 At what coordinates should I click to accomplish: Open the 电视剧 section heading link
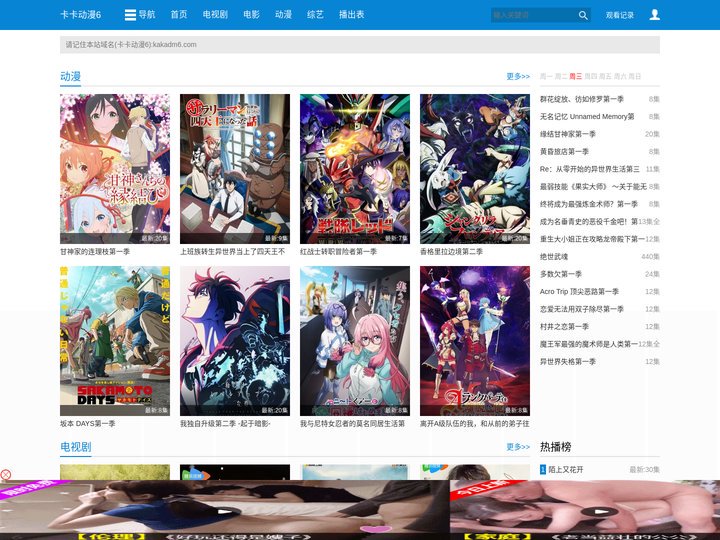(76, 447)
